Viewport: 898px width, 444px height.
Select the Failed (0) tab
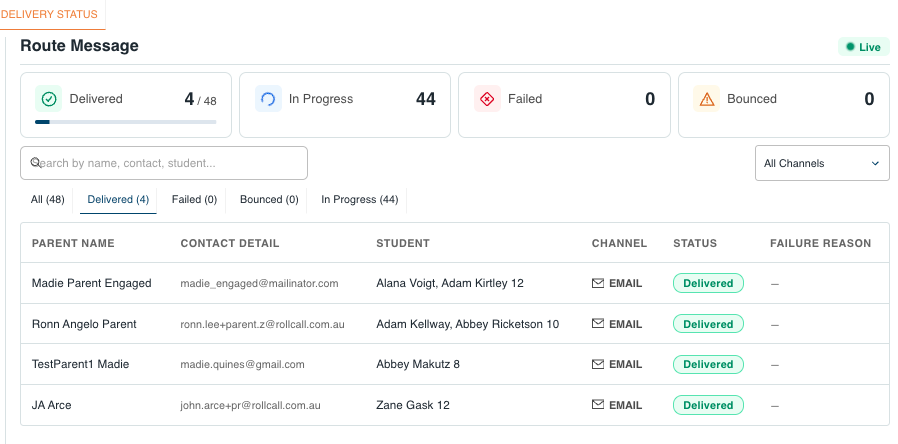point(194,200)
